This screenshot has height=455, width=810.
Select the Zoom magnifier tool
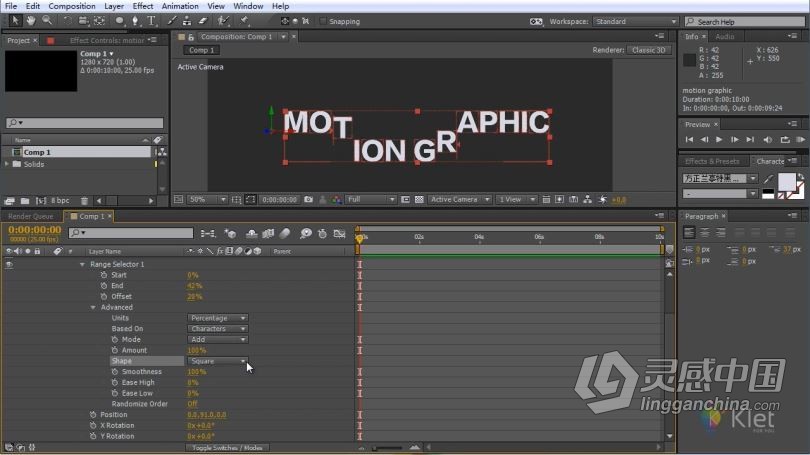click(47, 21)
